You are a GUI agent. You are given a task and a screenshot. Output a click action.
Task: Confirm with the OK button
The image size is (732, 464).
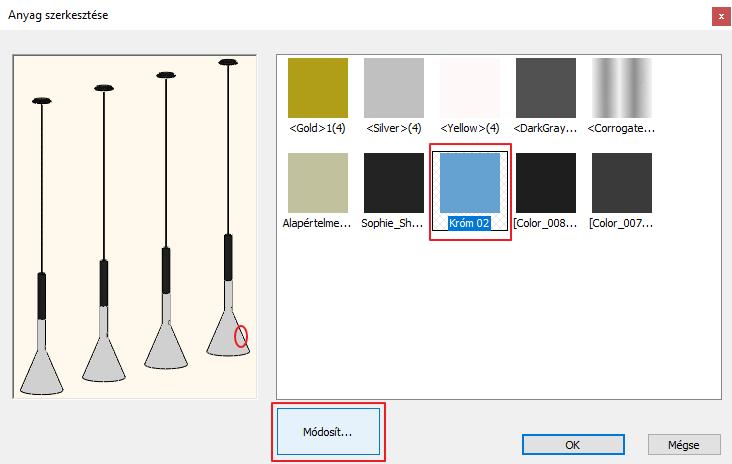click(573, 445)
